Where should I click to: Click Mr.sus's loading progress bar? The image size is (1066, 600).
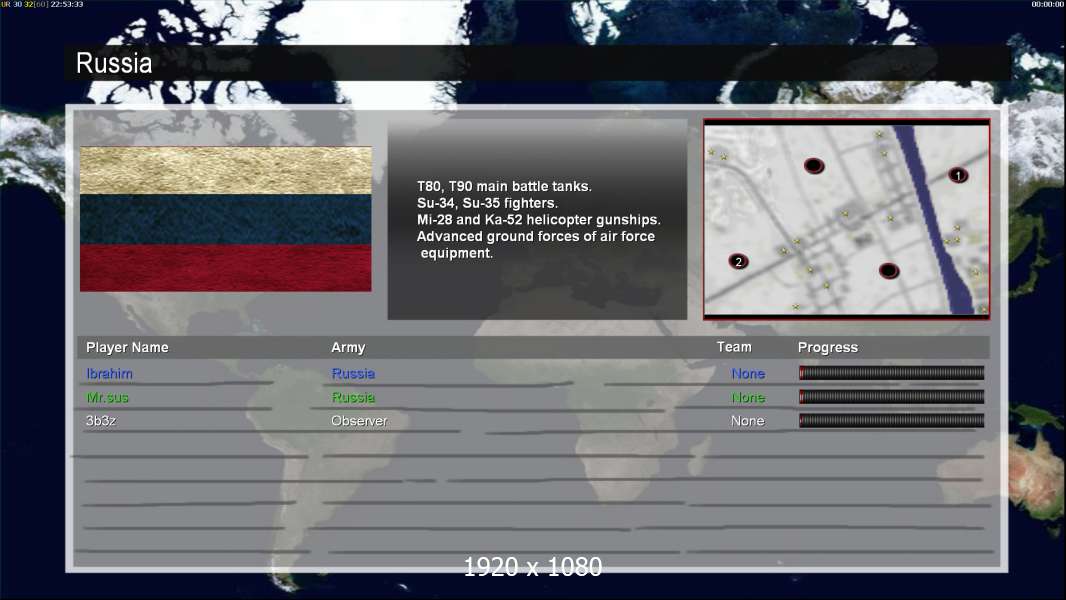[x=891, y=397]
